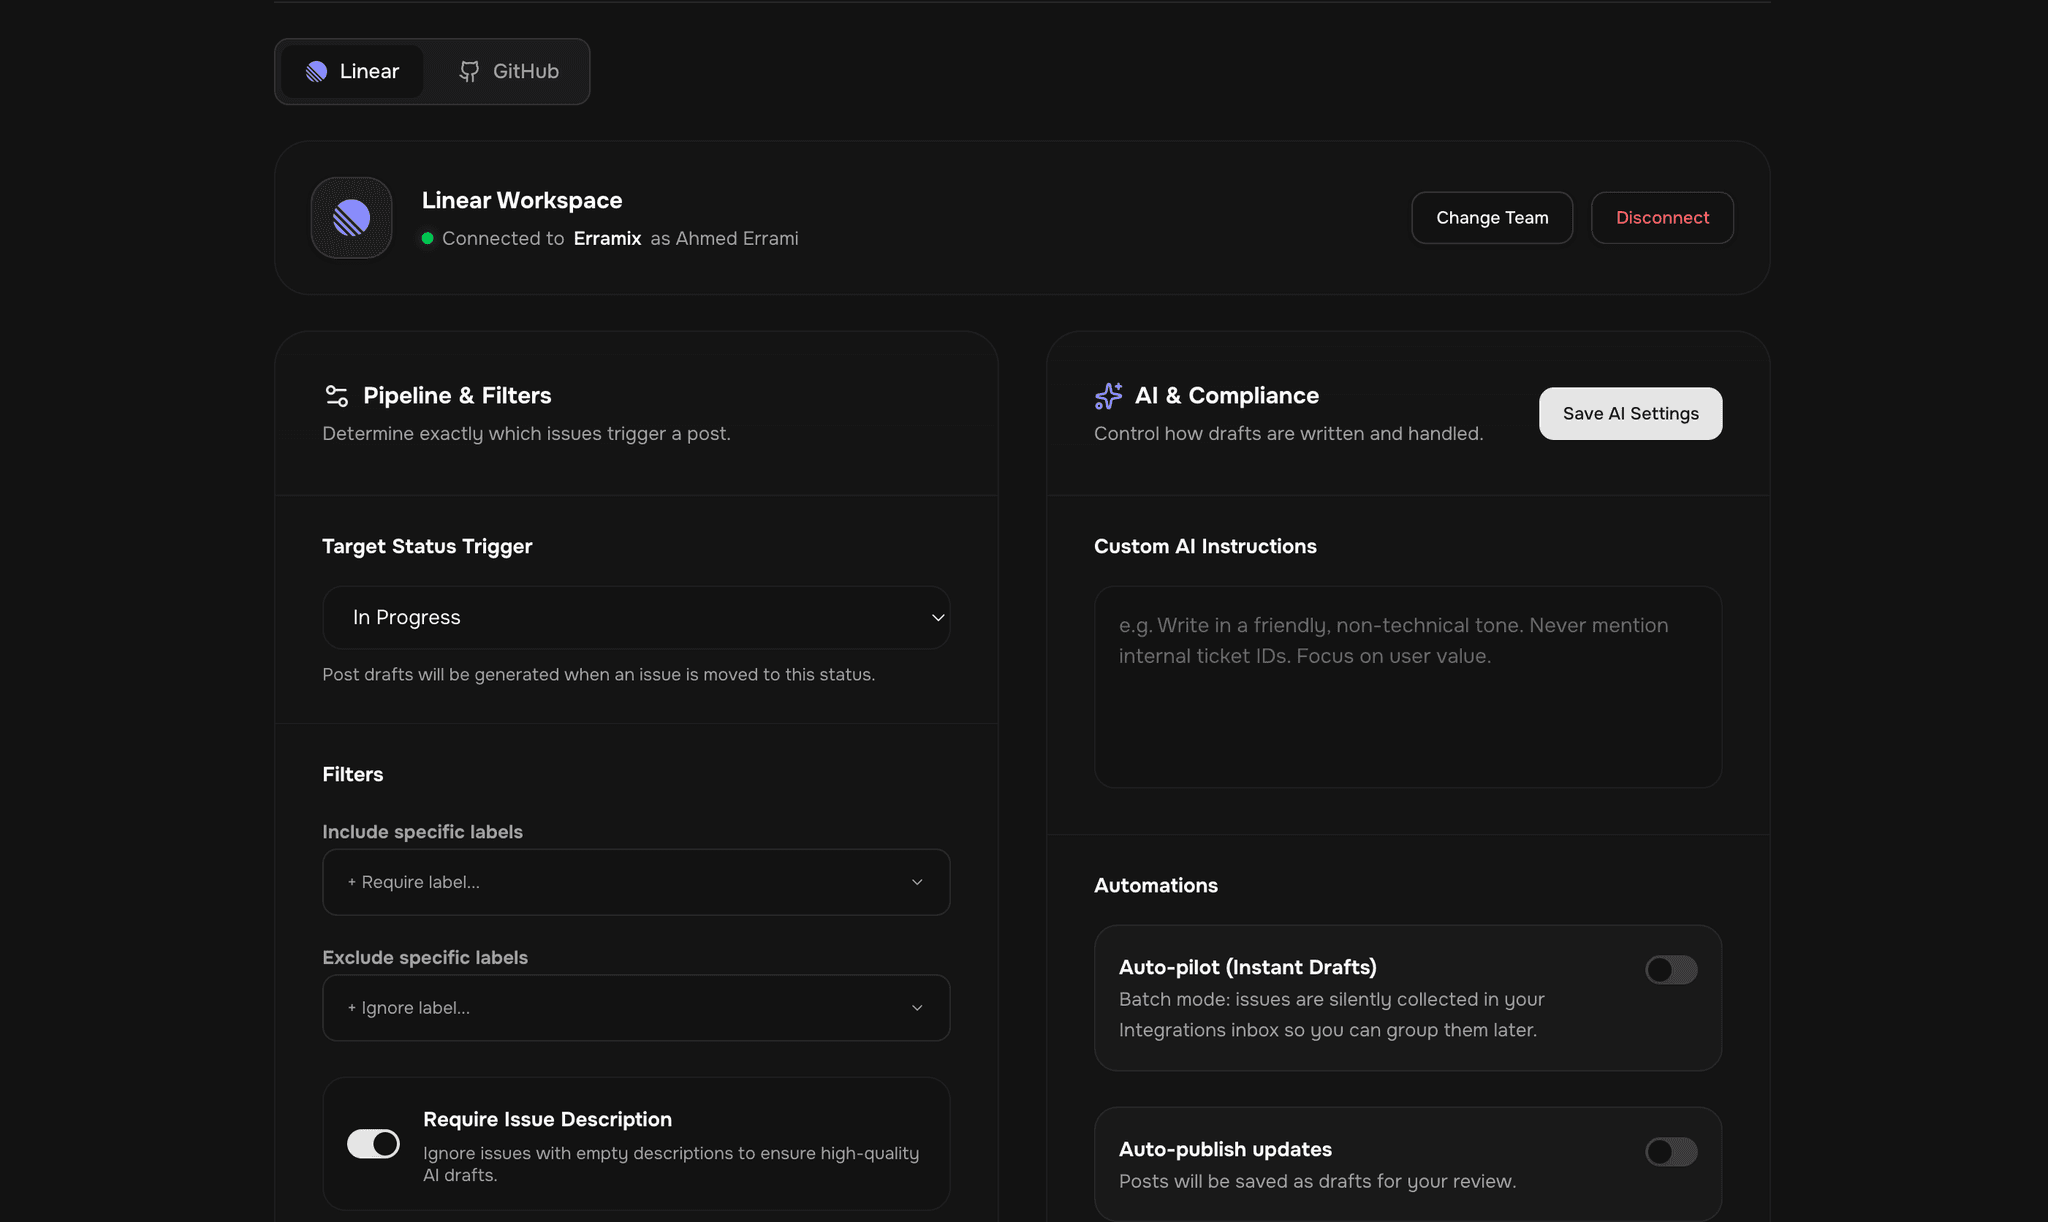Click 'Control how drafts are written and handled.'

pyautogui.click(x=1288, y=434)
